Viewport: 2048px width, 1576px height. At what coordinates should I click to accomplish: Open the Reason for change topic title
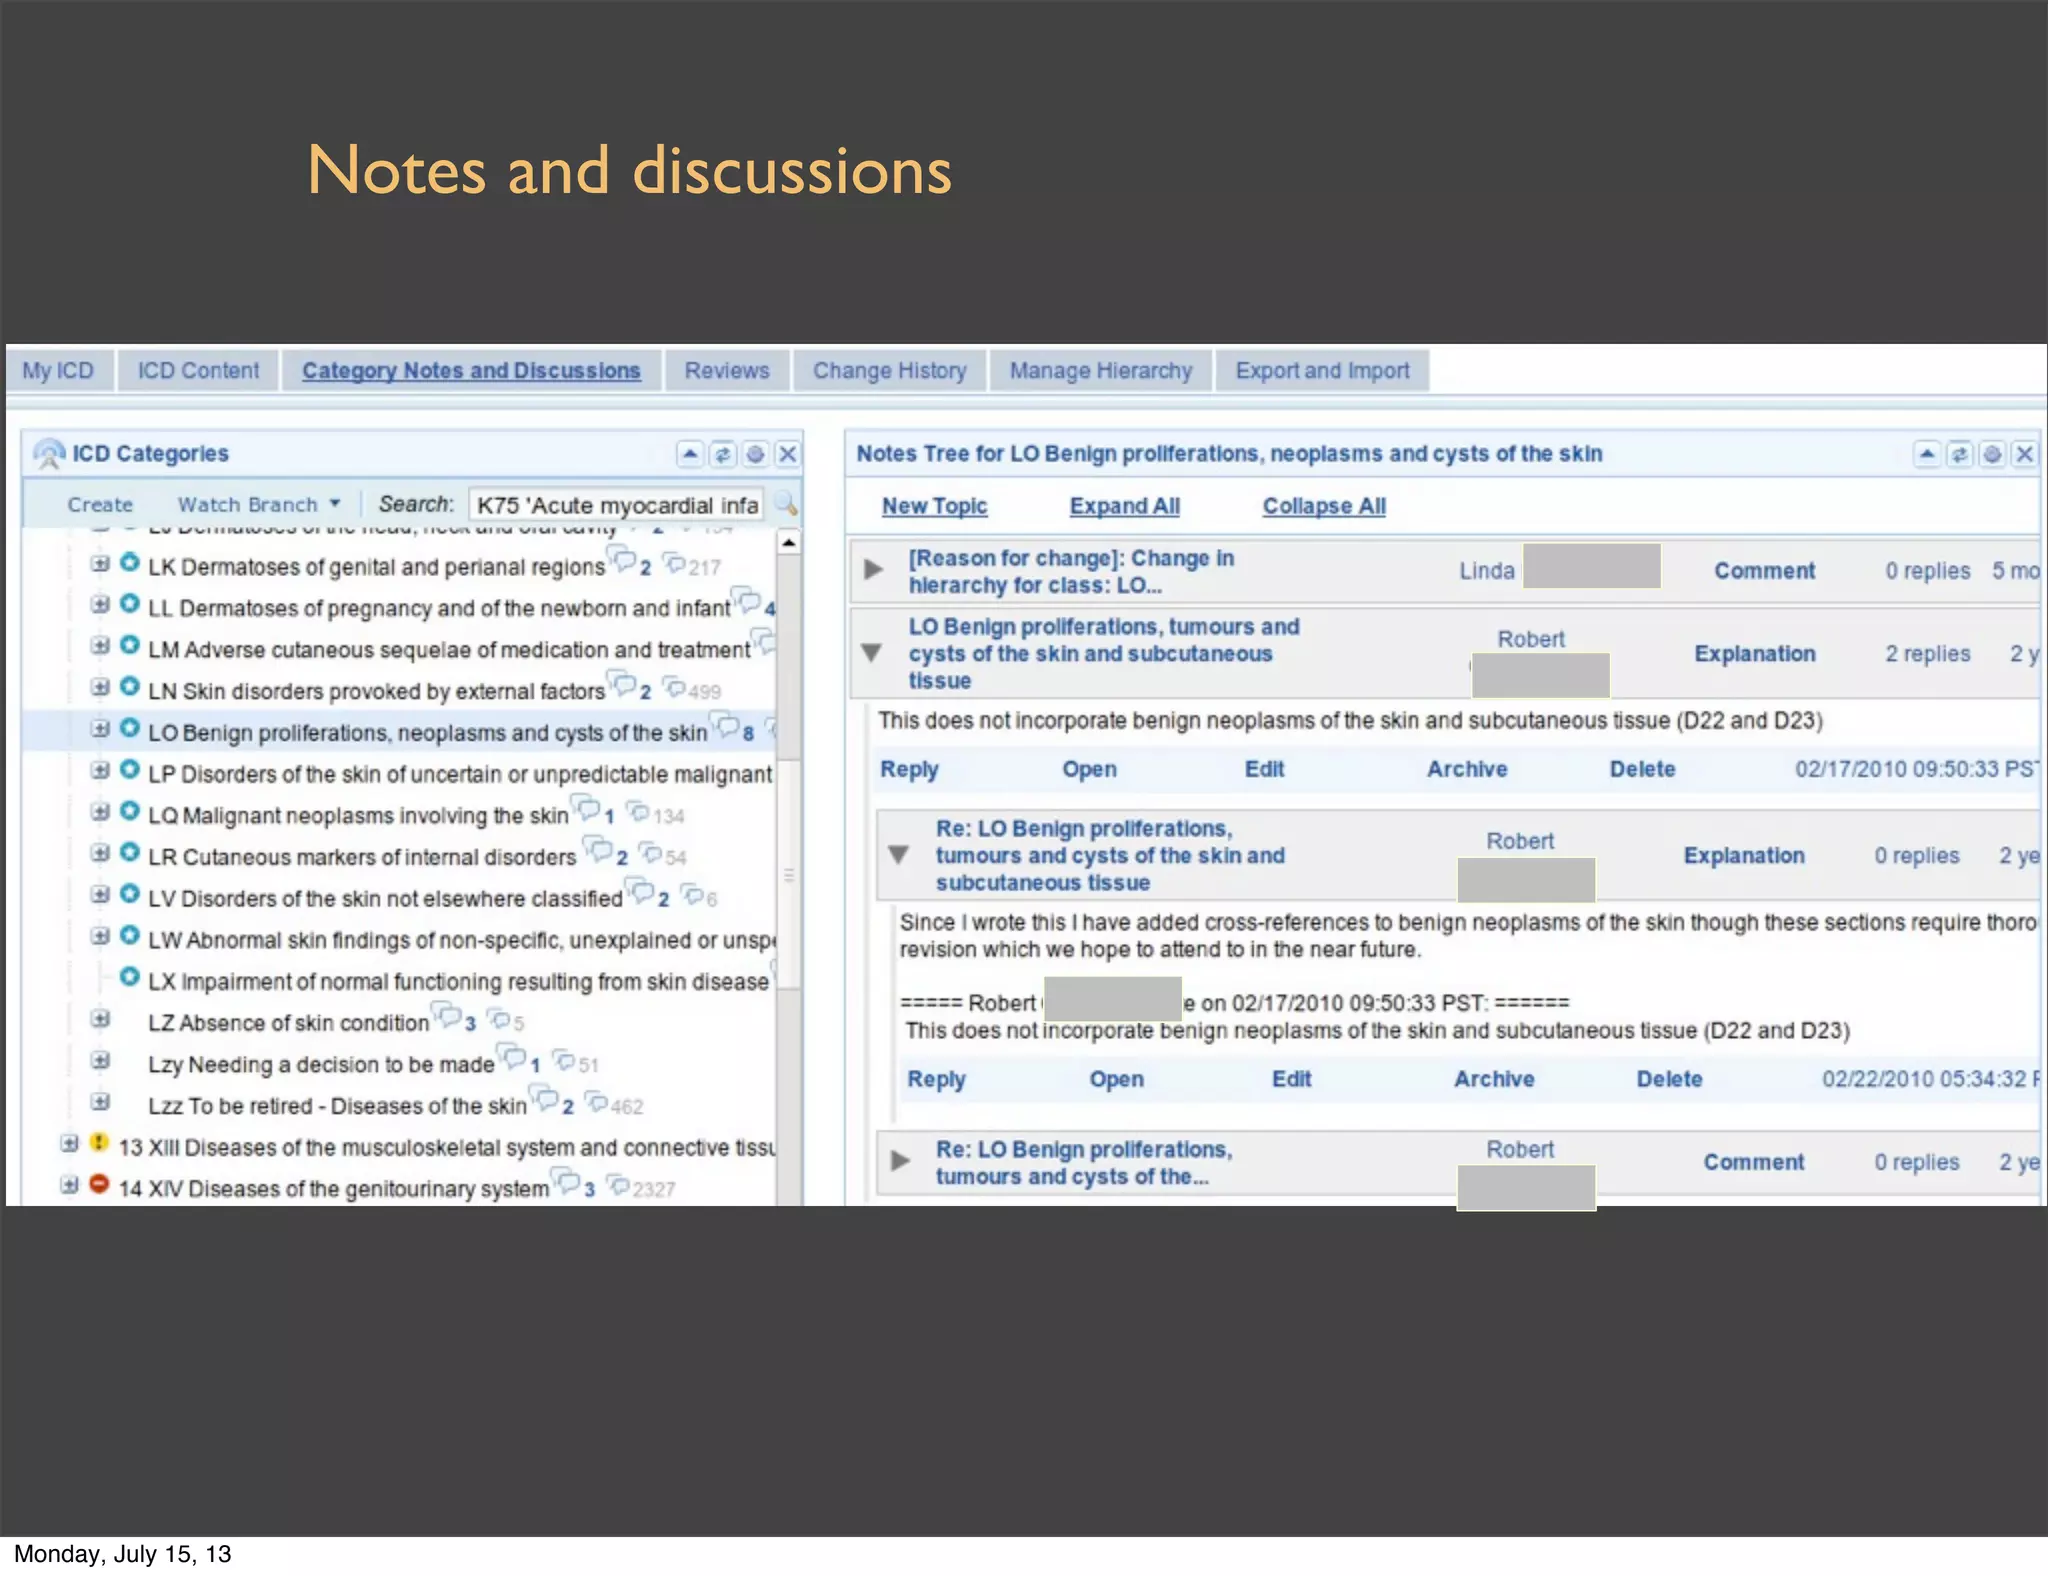pyautogui.click(x=1071, y=571)
